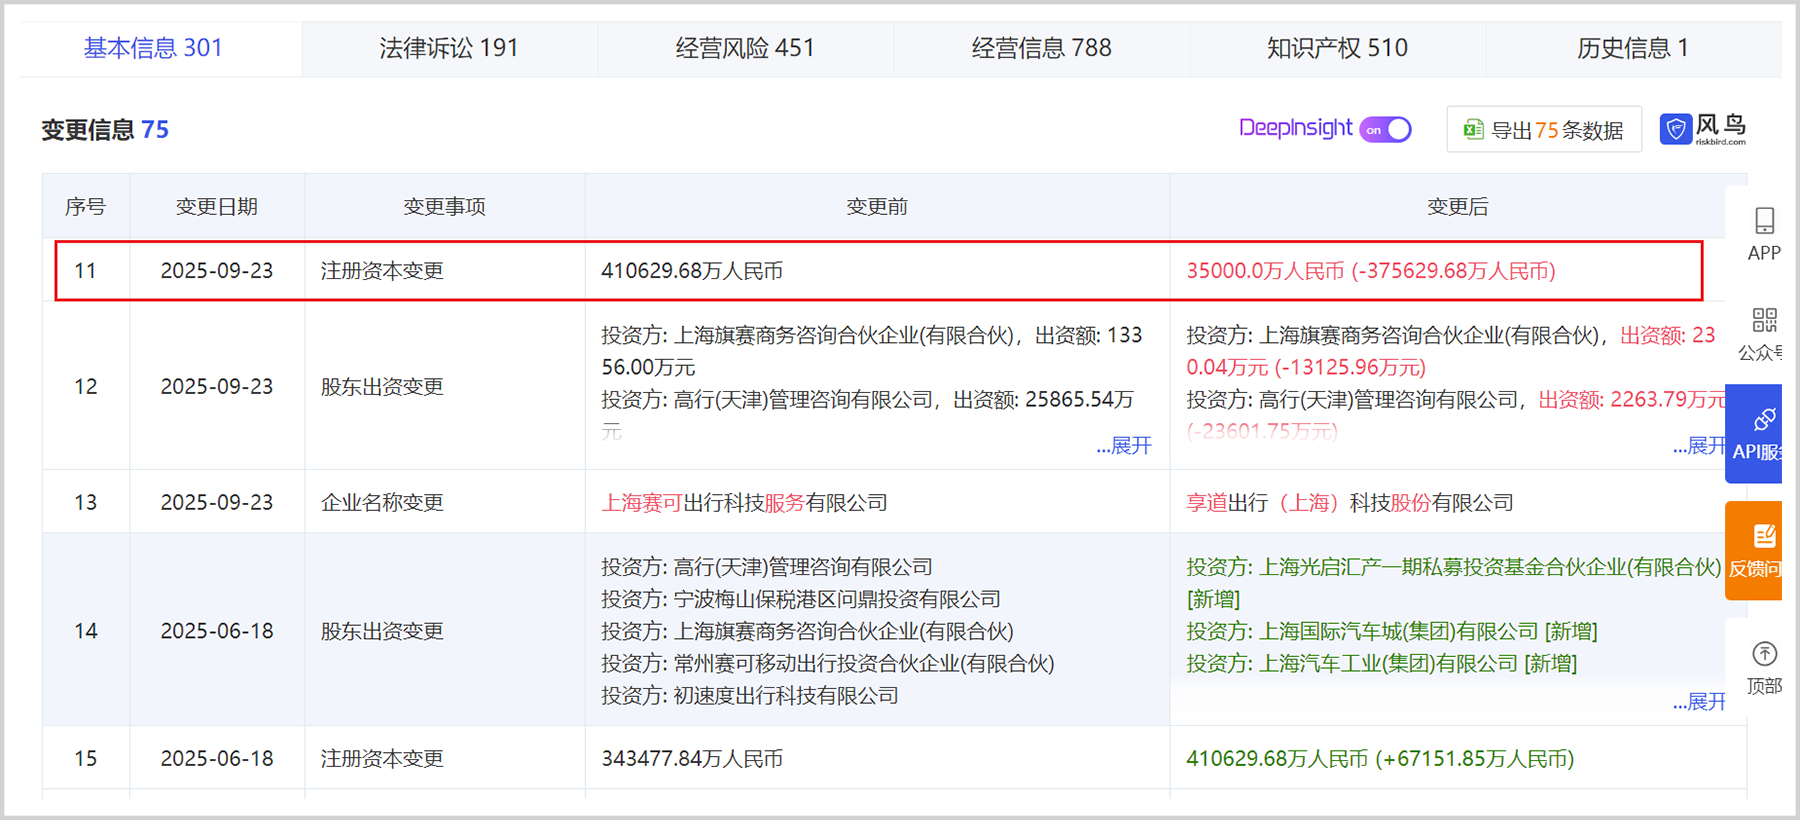Click the 顶部 back-to-top arrow icon

(1764, 655)
